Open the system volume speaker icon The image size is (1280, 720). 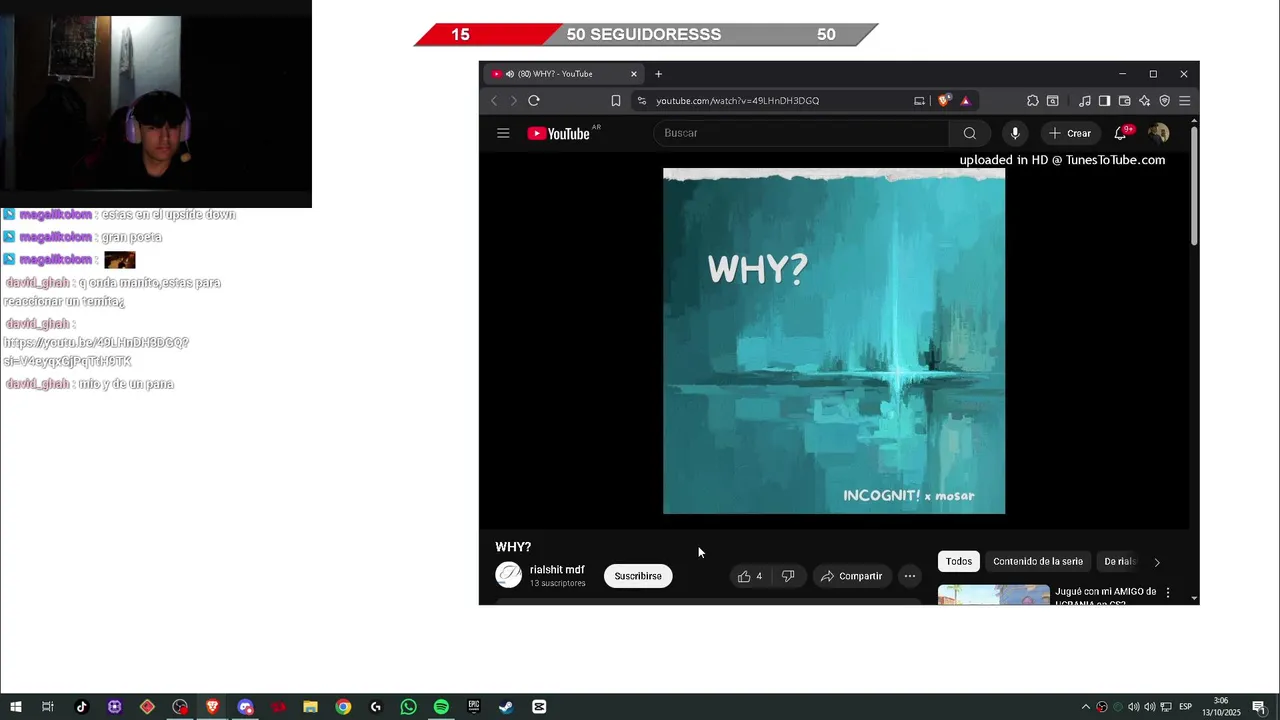[1150, 707]
